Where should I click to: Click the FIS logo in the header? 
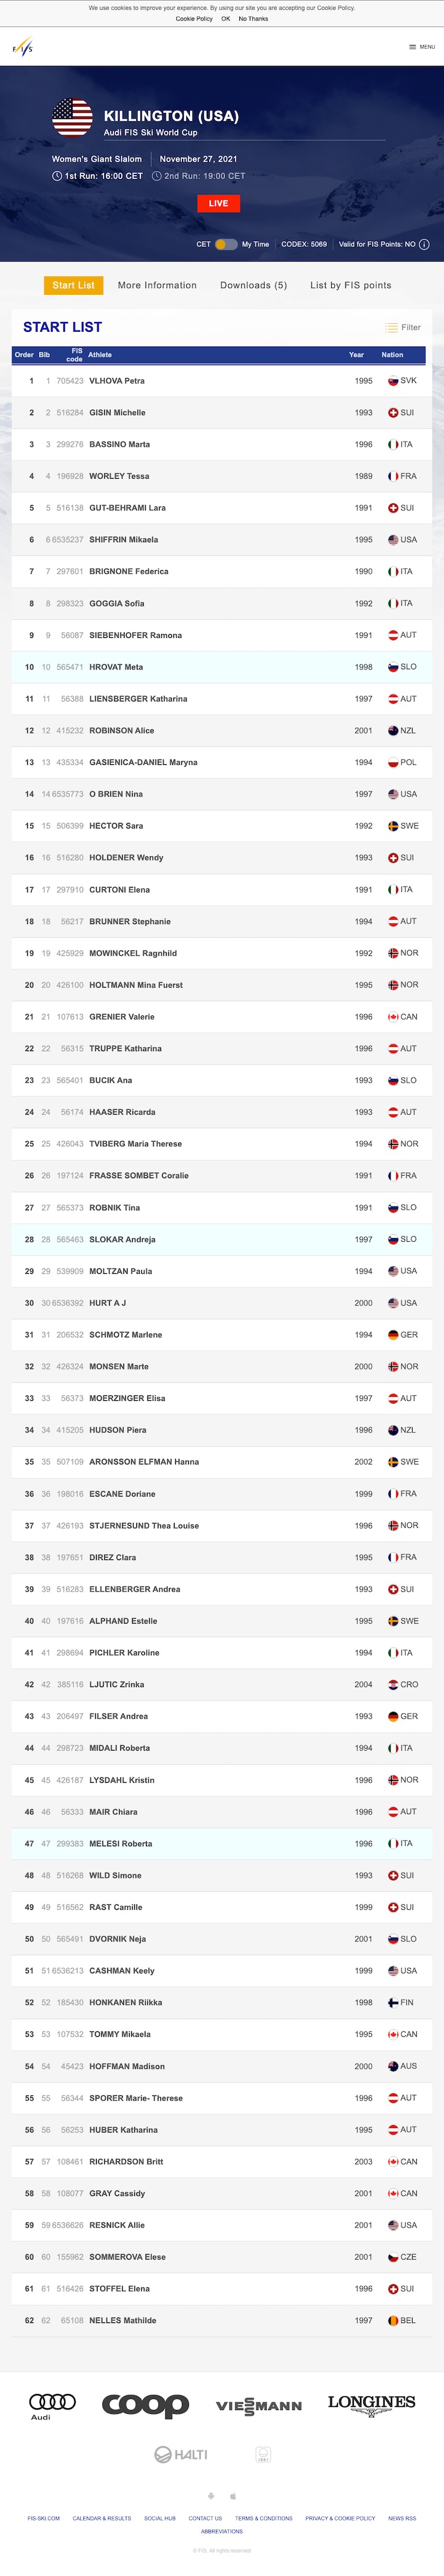coord(22,46)
